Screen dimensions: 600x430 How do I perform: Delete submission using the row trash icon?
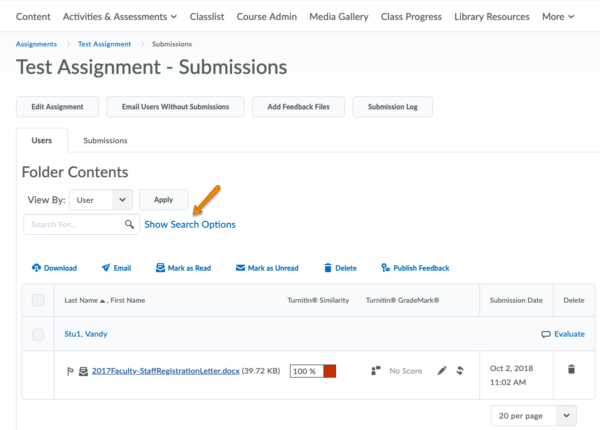coord(571,369)
